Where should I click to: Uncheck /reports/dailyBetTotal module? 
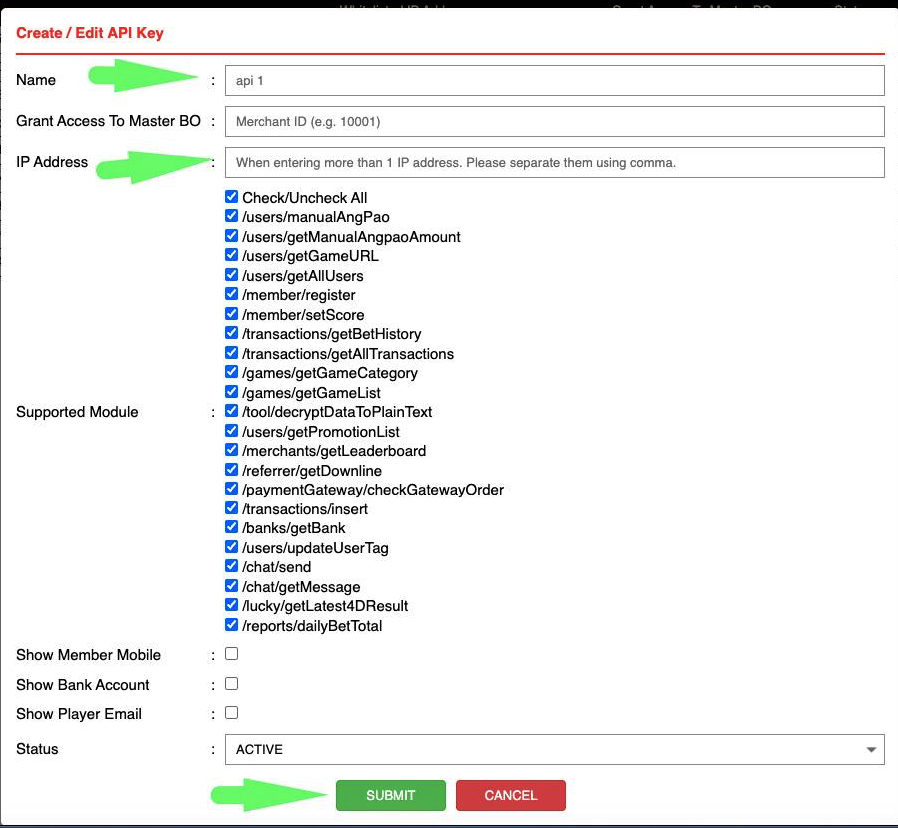(x=231, y=625)
